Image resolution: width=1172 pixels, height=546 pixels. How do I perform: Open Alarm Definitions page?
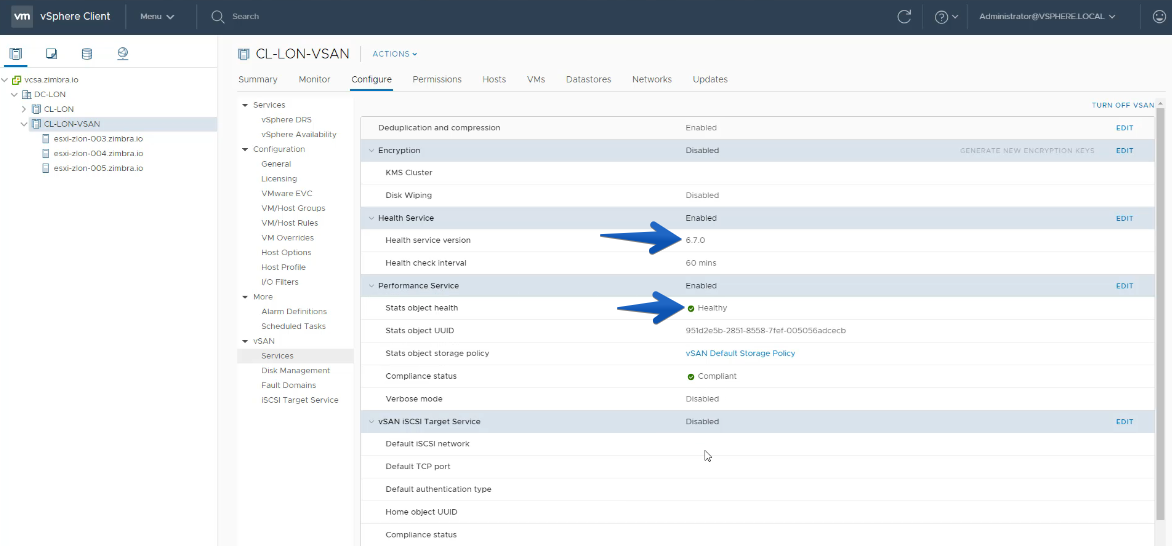tap(294, 311)
